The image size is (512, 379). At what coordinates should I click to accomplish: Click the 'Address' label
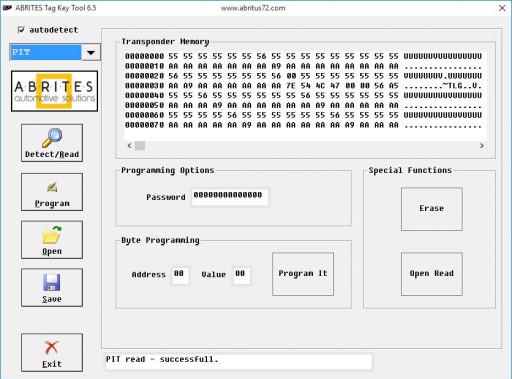(x=149, y=275)
